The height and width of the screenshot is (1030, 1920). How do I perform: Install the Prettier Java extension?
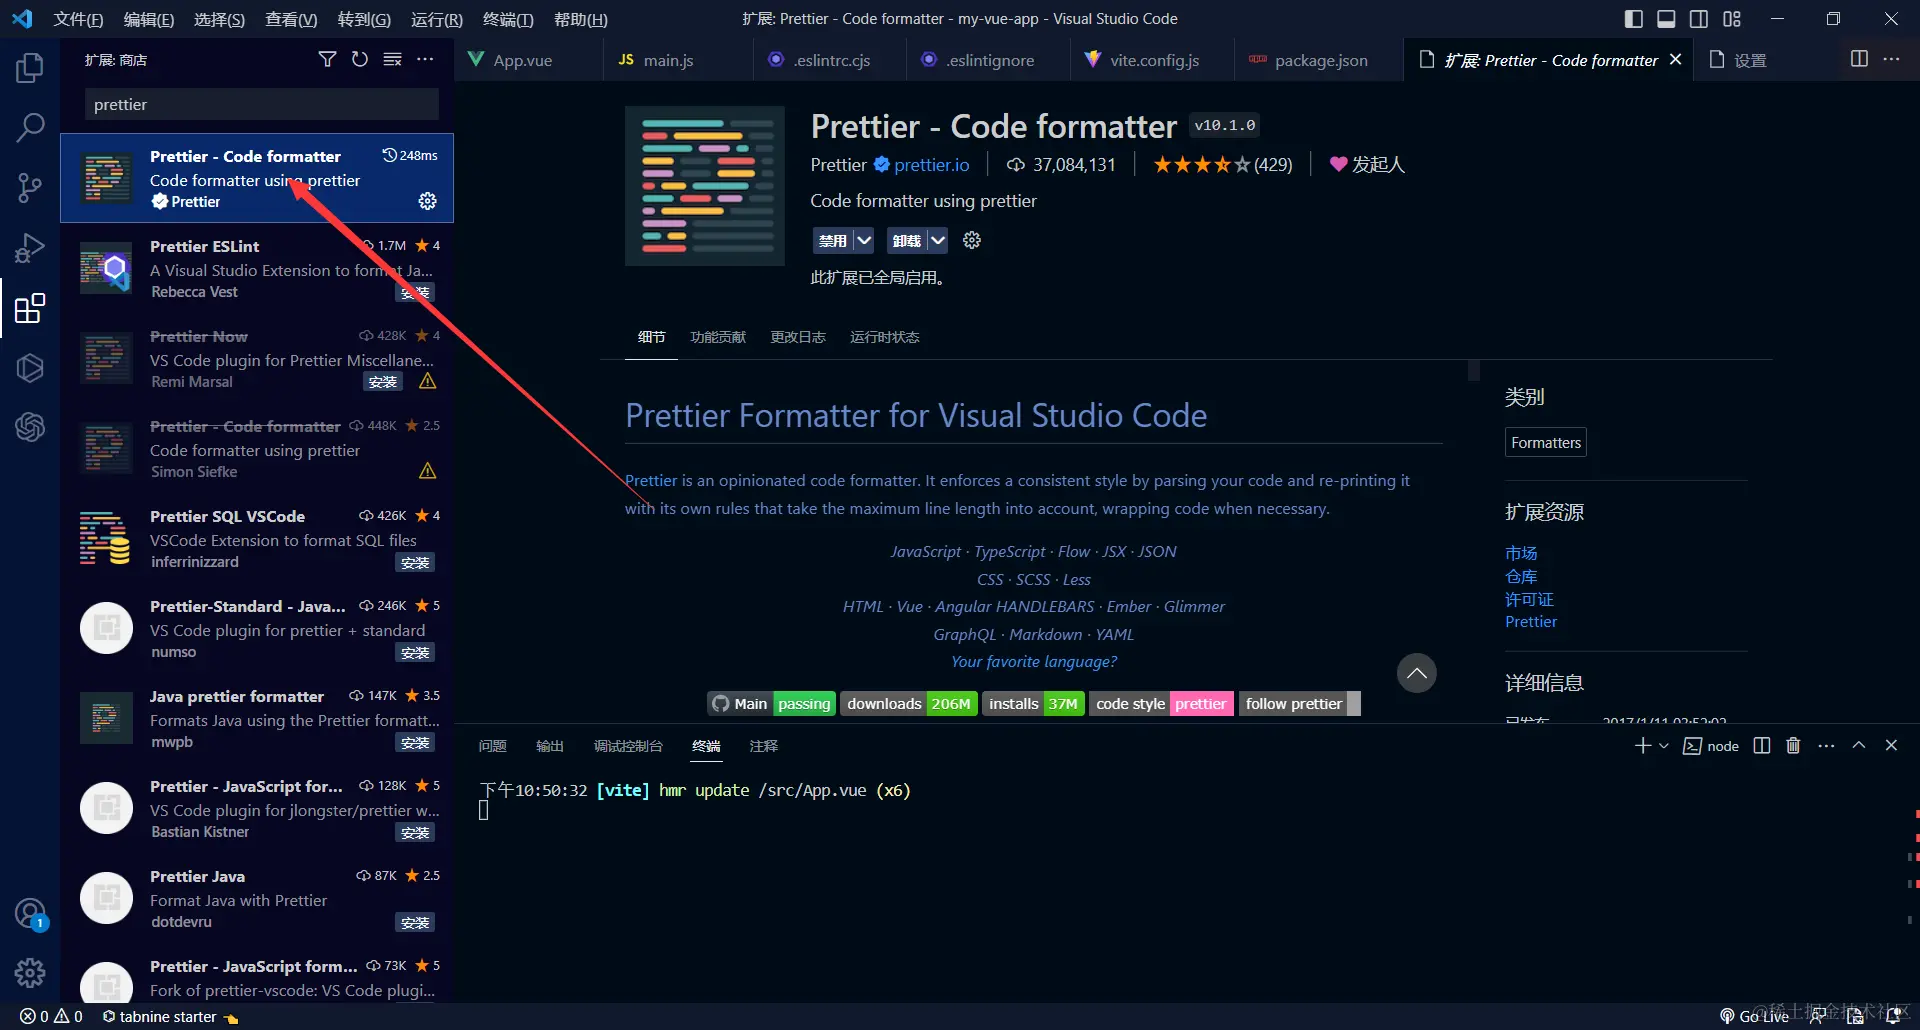(415, 923)
